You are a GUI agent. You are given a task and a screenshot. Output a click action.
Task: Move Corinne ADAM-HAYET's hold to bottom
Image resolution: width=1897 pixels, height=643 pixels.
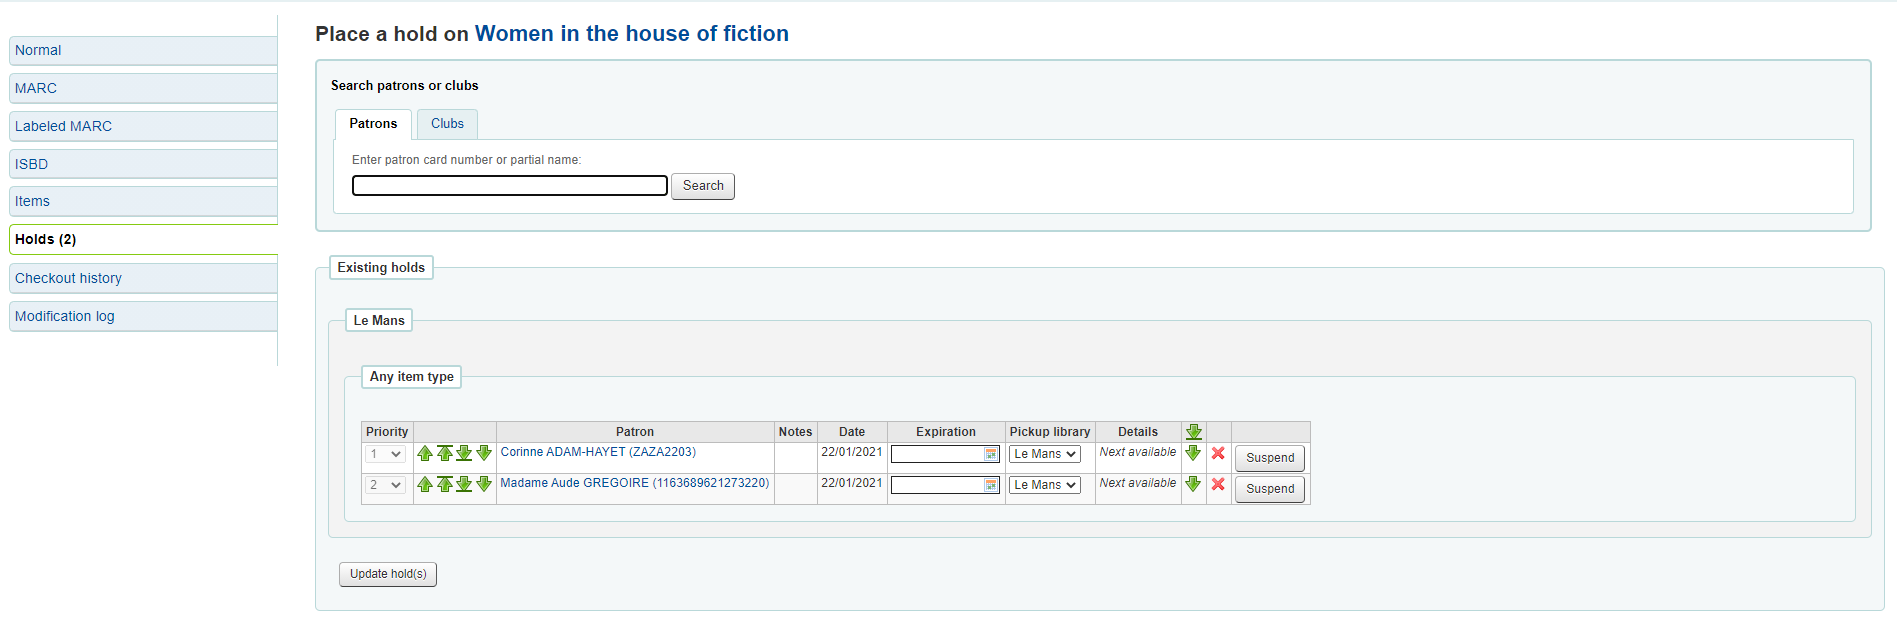click(464, 454)
